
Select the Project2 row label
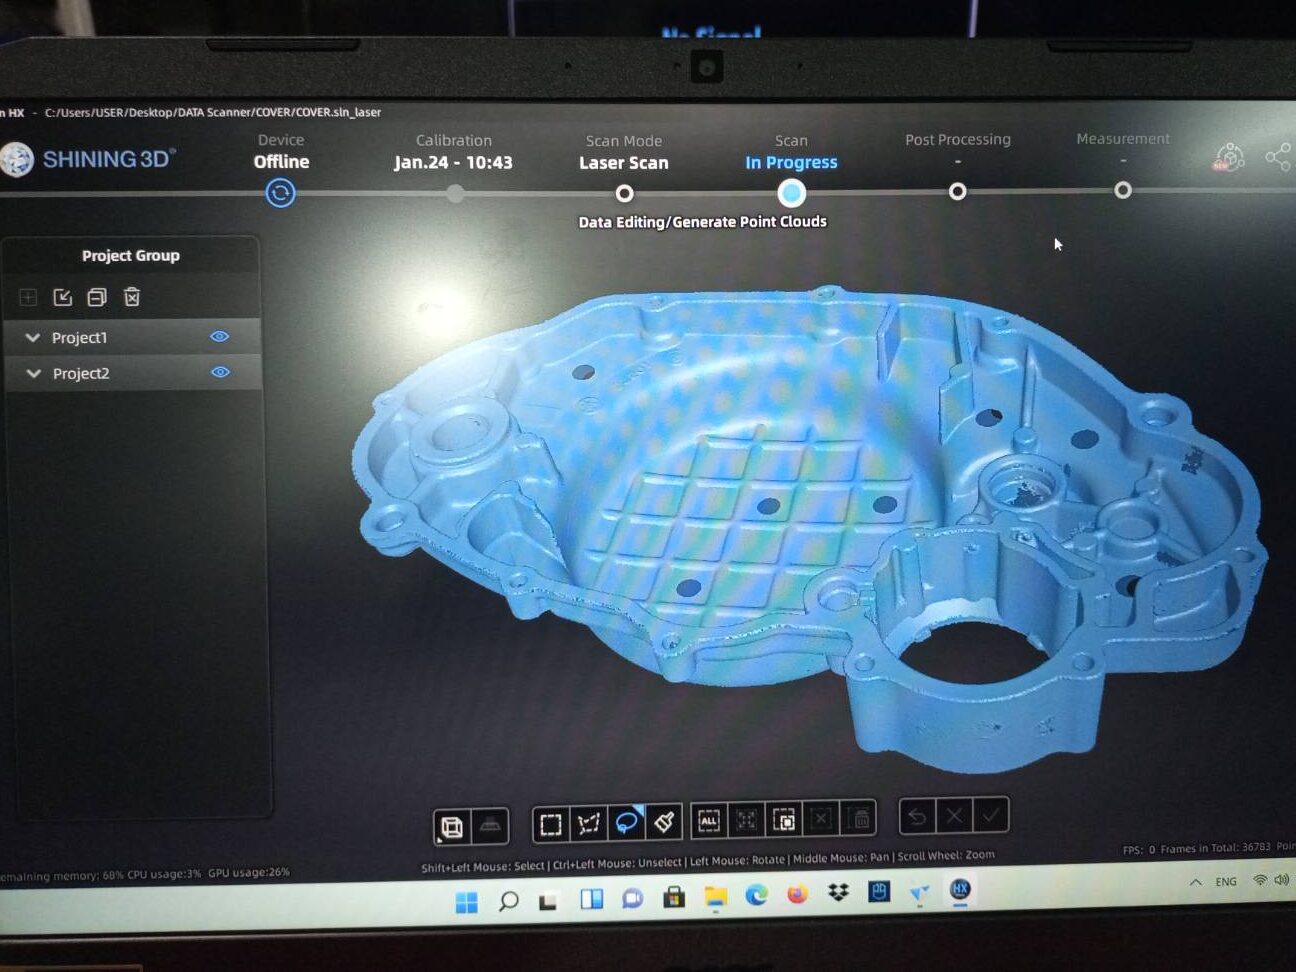pos(81,373)
